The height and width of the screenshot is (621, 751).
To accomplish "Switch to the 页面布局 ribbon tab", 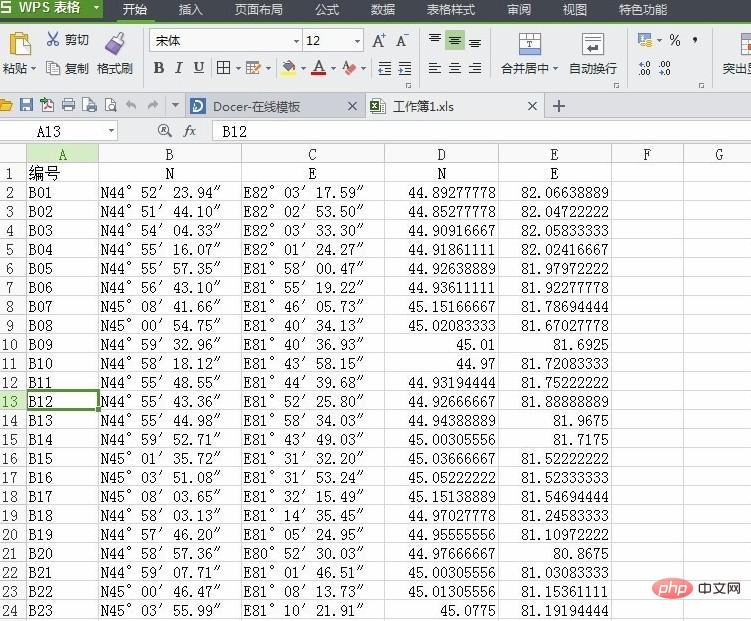I will coord(258,9).
